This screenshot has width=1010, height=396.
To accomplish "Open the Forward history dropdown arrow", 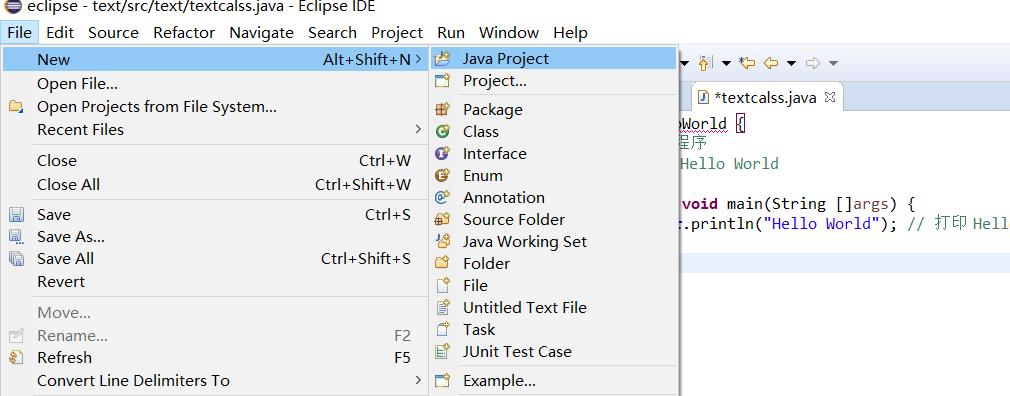I will [x=834, y=63].
